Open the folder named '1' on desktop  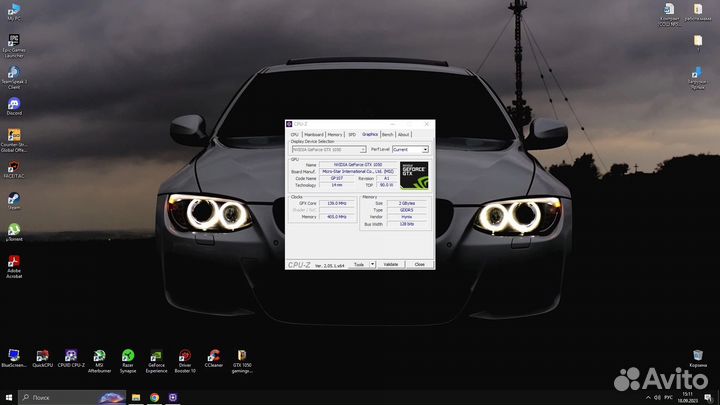tap(698, 43)
